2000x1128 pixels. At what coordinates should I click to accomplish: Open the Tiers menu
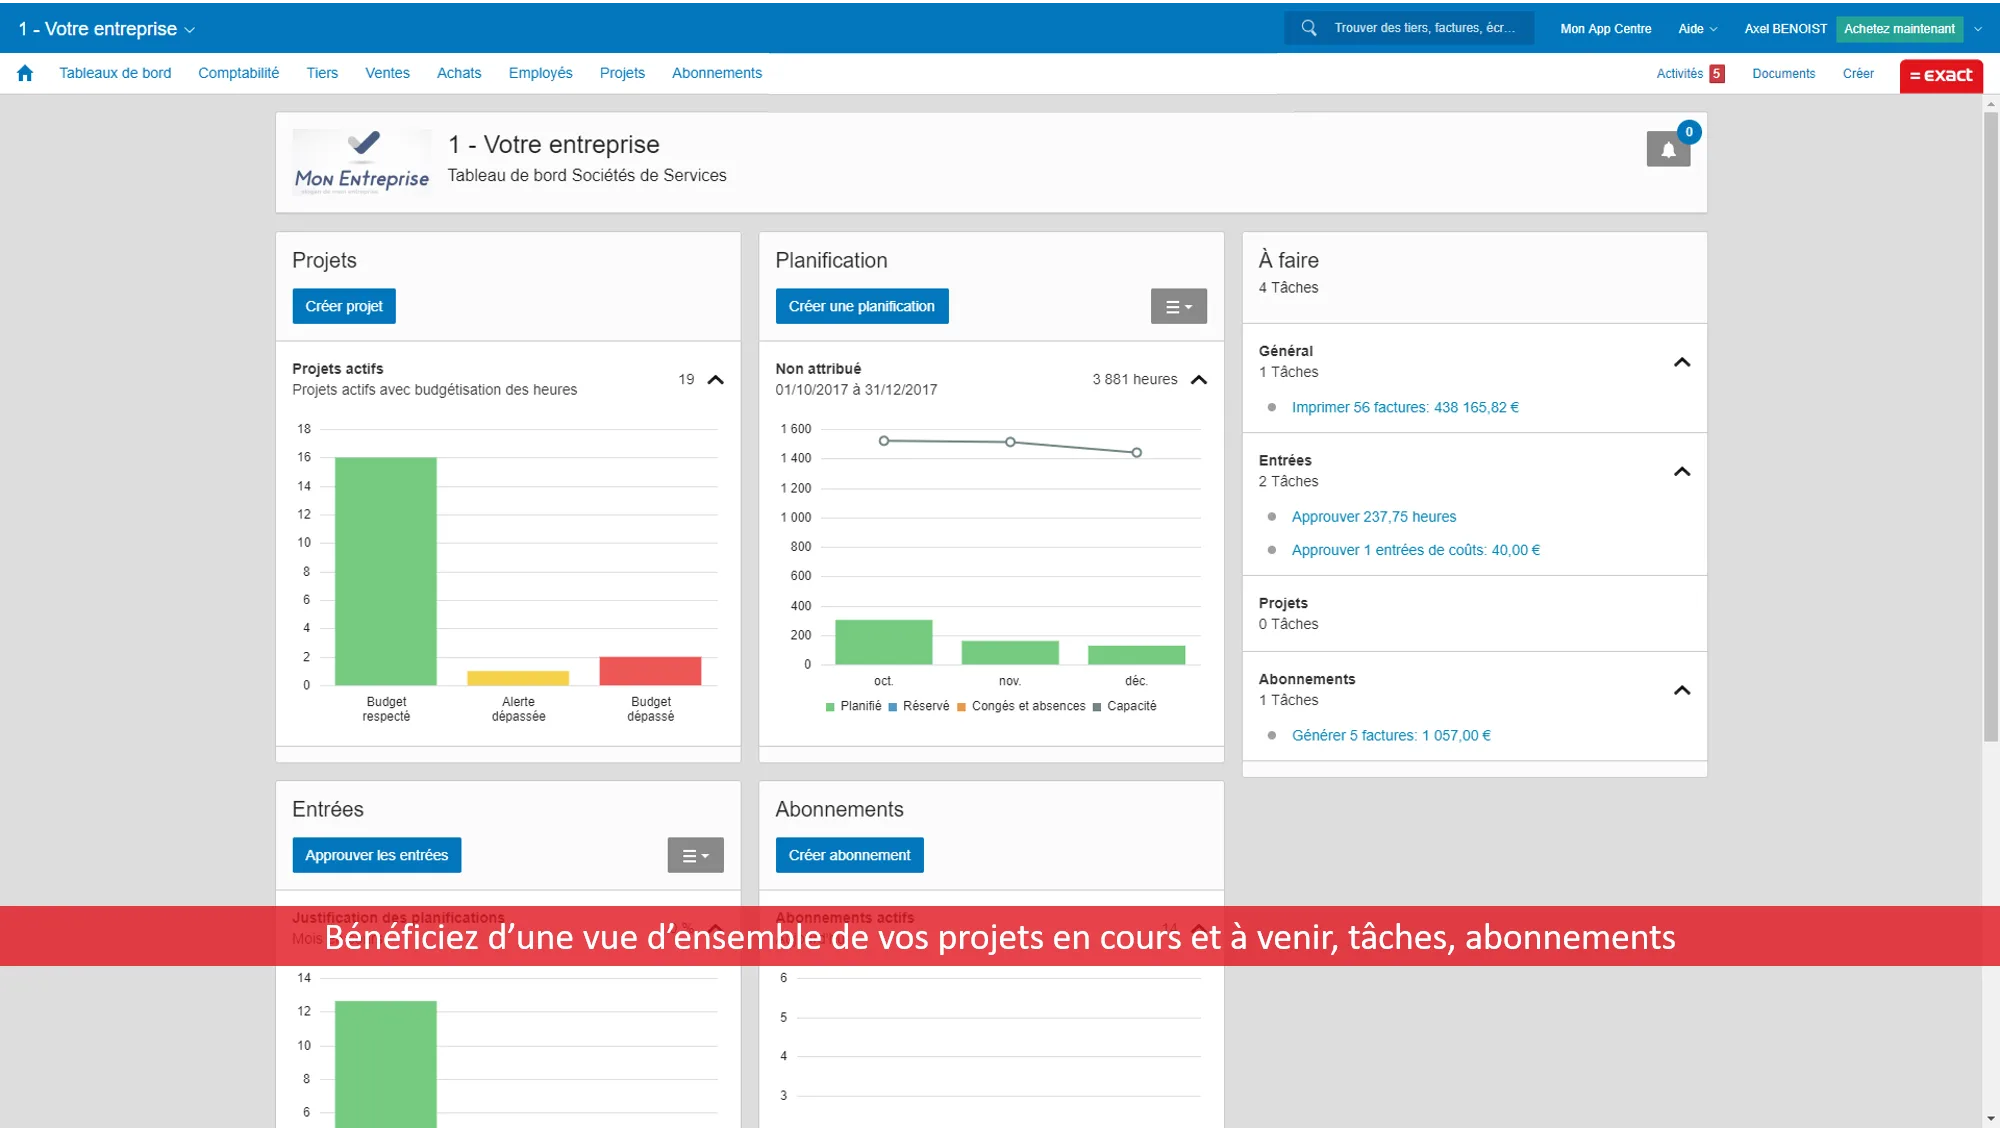coord(322,73)
